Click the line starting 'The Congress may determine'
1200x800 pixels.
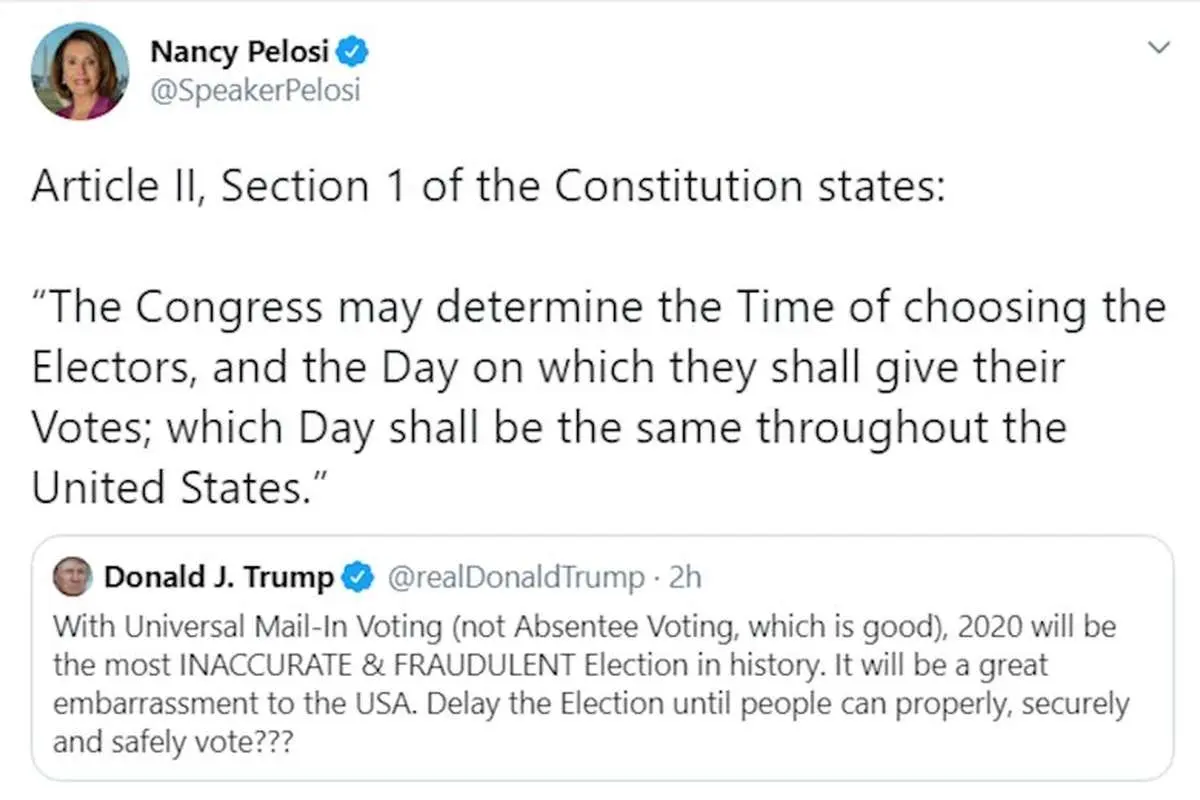[598, 308]
